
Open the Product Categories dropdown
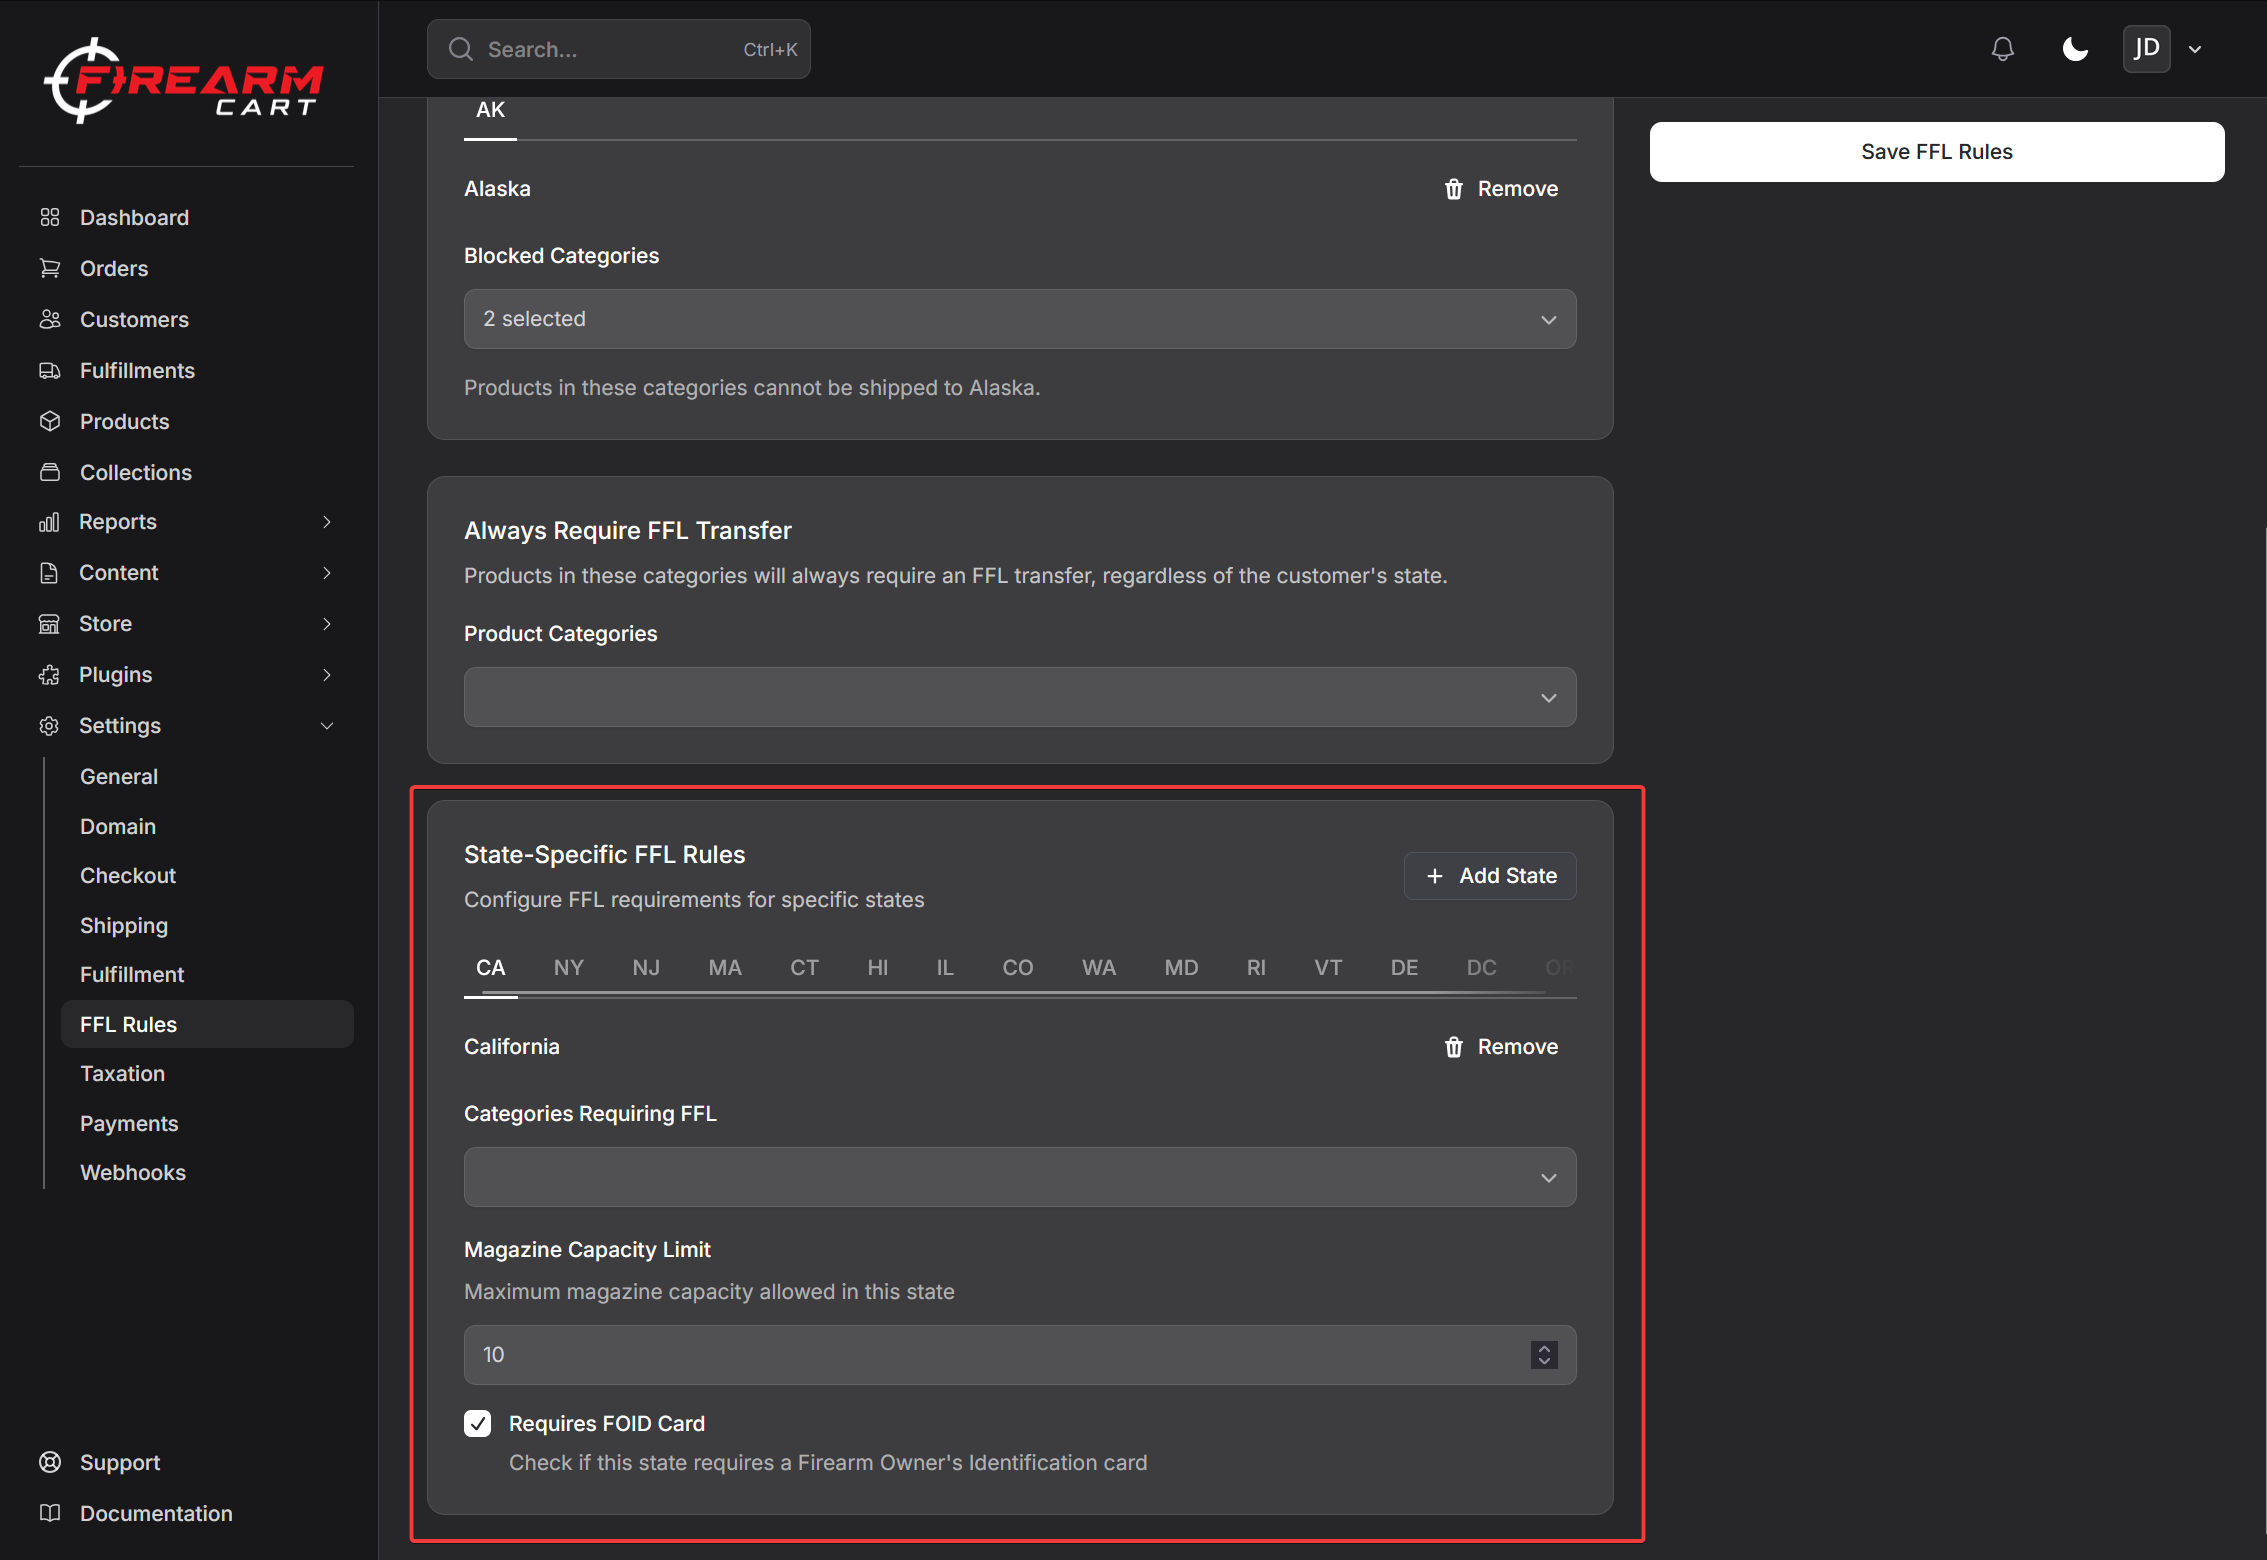(1020, 697)
